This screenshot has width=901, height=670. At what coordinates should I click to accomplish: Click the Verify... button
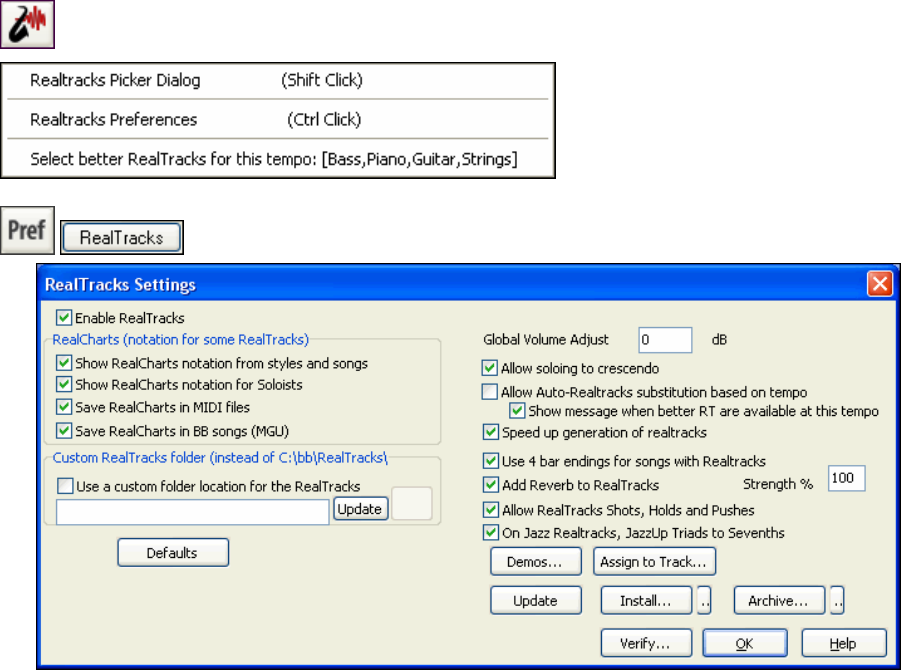(x=646, y=643)
